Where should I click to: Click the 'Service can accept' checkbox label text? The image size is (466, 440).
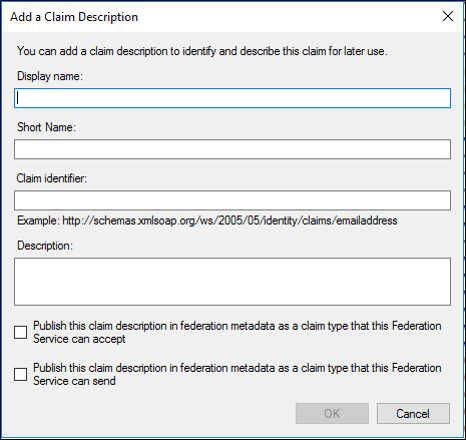(x=79, y=339)
